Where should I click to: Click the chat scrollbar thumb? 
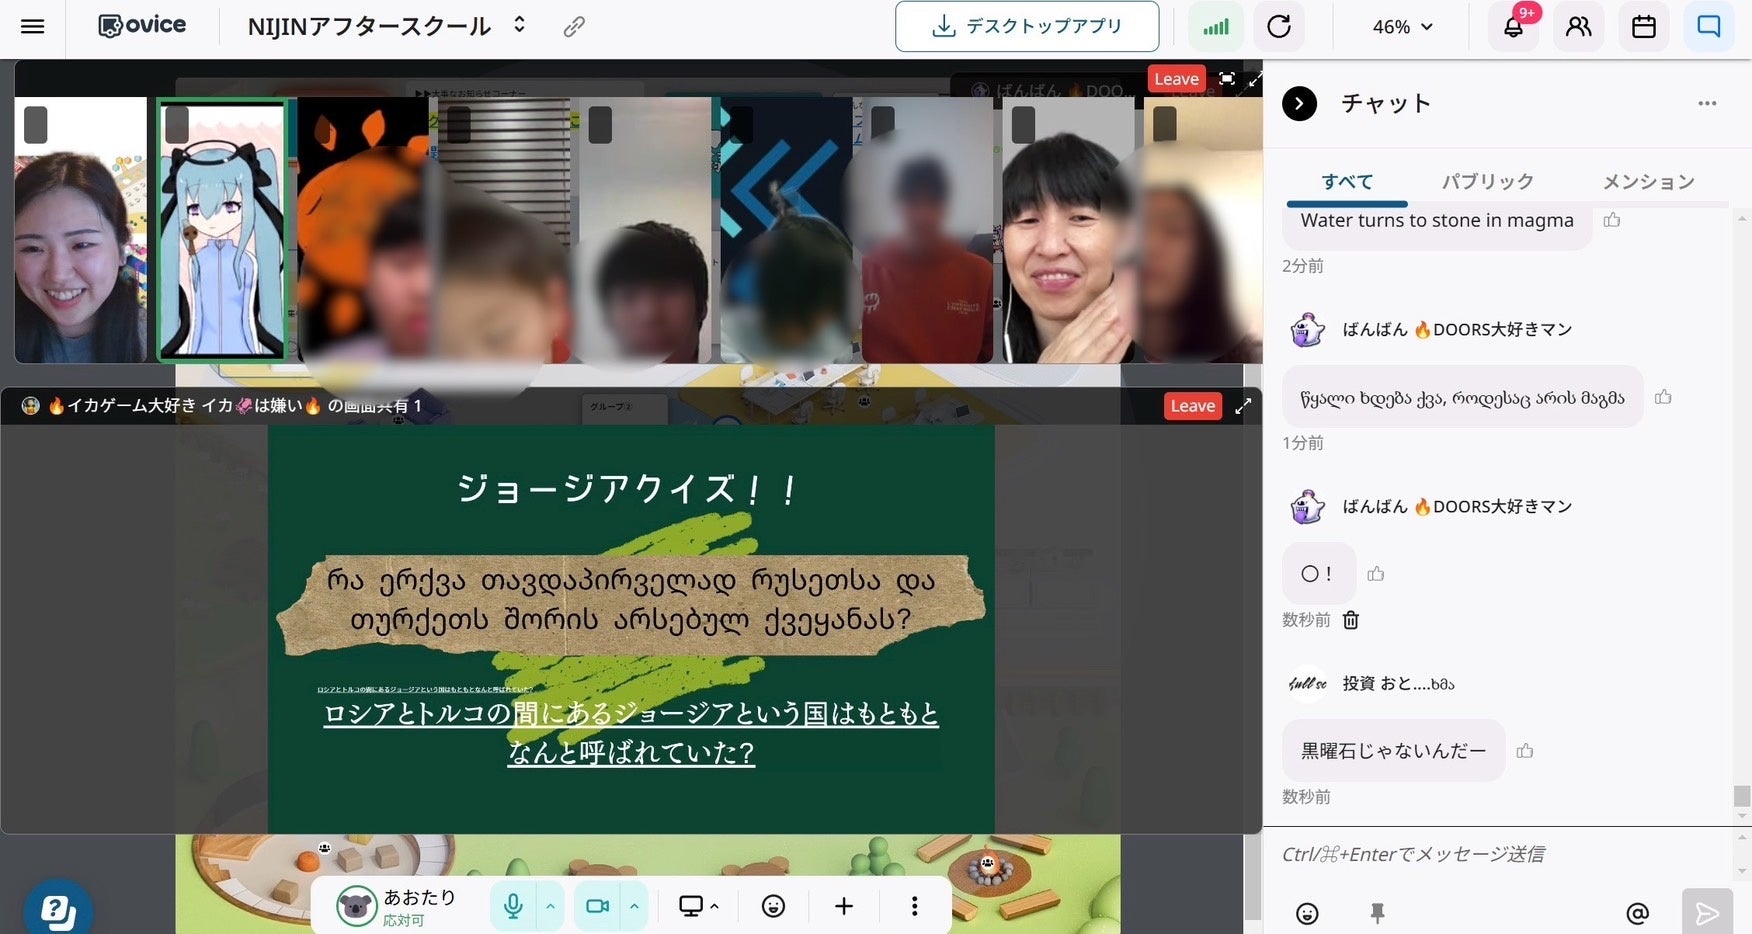coord(1742,796)
